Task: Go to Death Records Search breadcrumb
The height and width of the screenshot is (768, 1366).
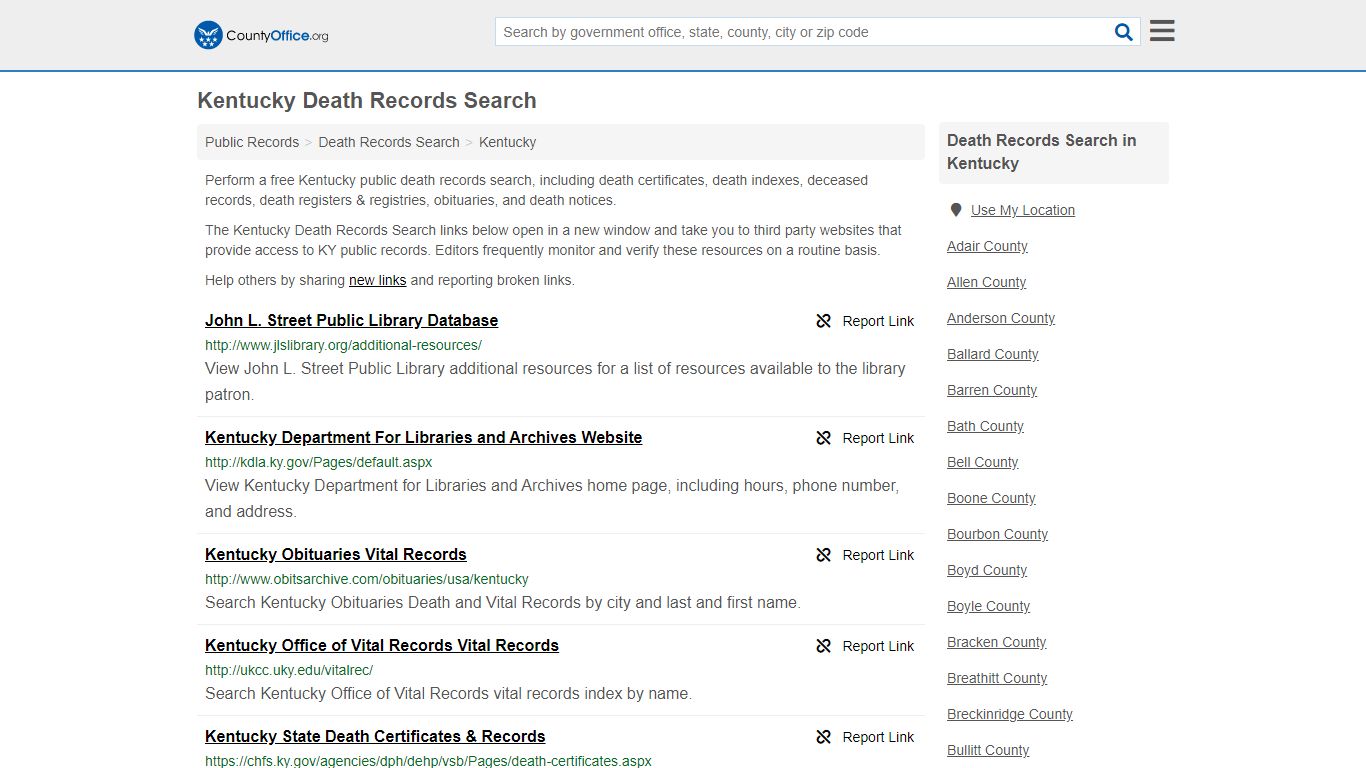Action: (x=389, y=142)
